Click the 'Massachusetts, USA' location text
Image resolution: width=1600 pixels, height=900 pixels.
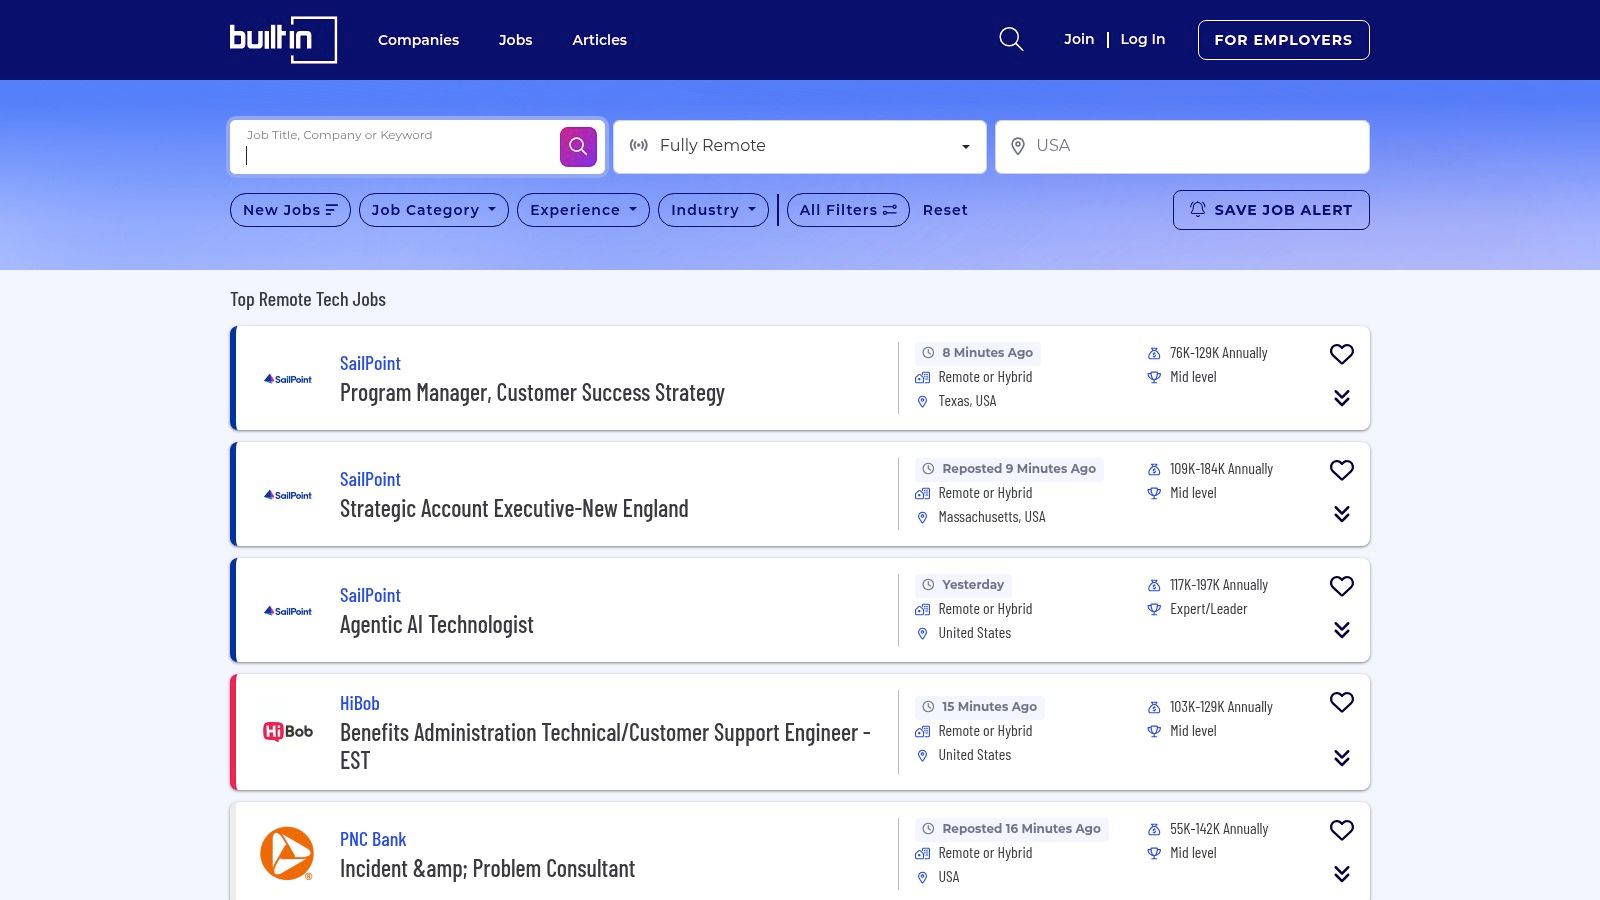pos(992,517)
